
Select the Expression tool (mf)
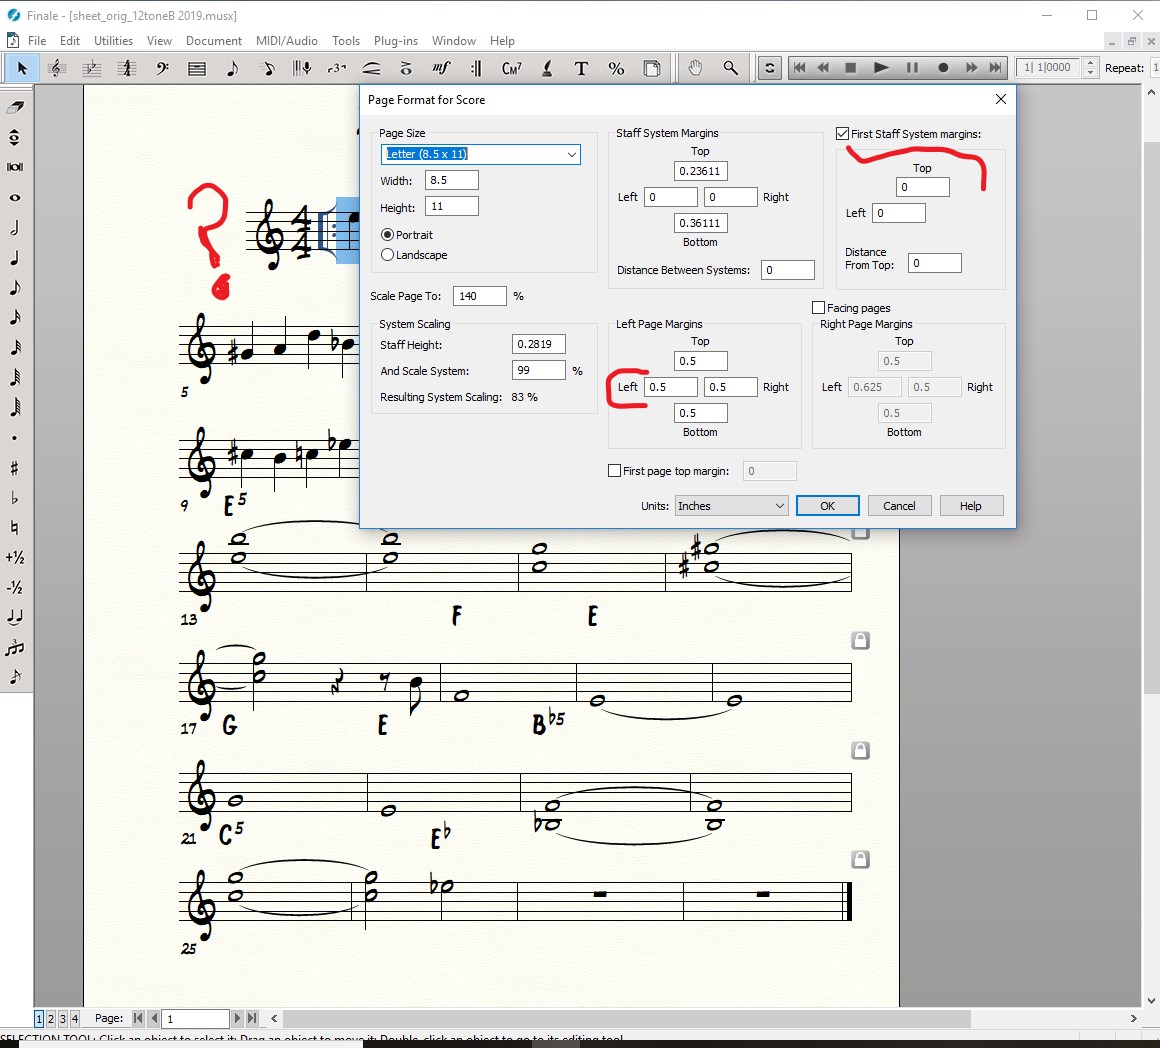point(441,68)
